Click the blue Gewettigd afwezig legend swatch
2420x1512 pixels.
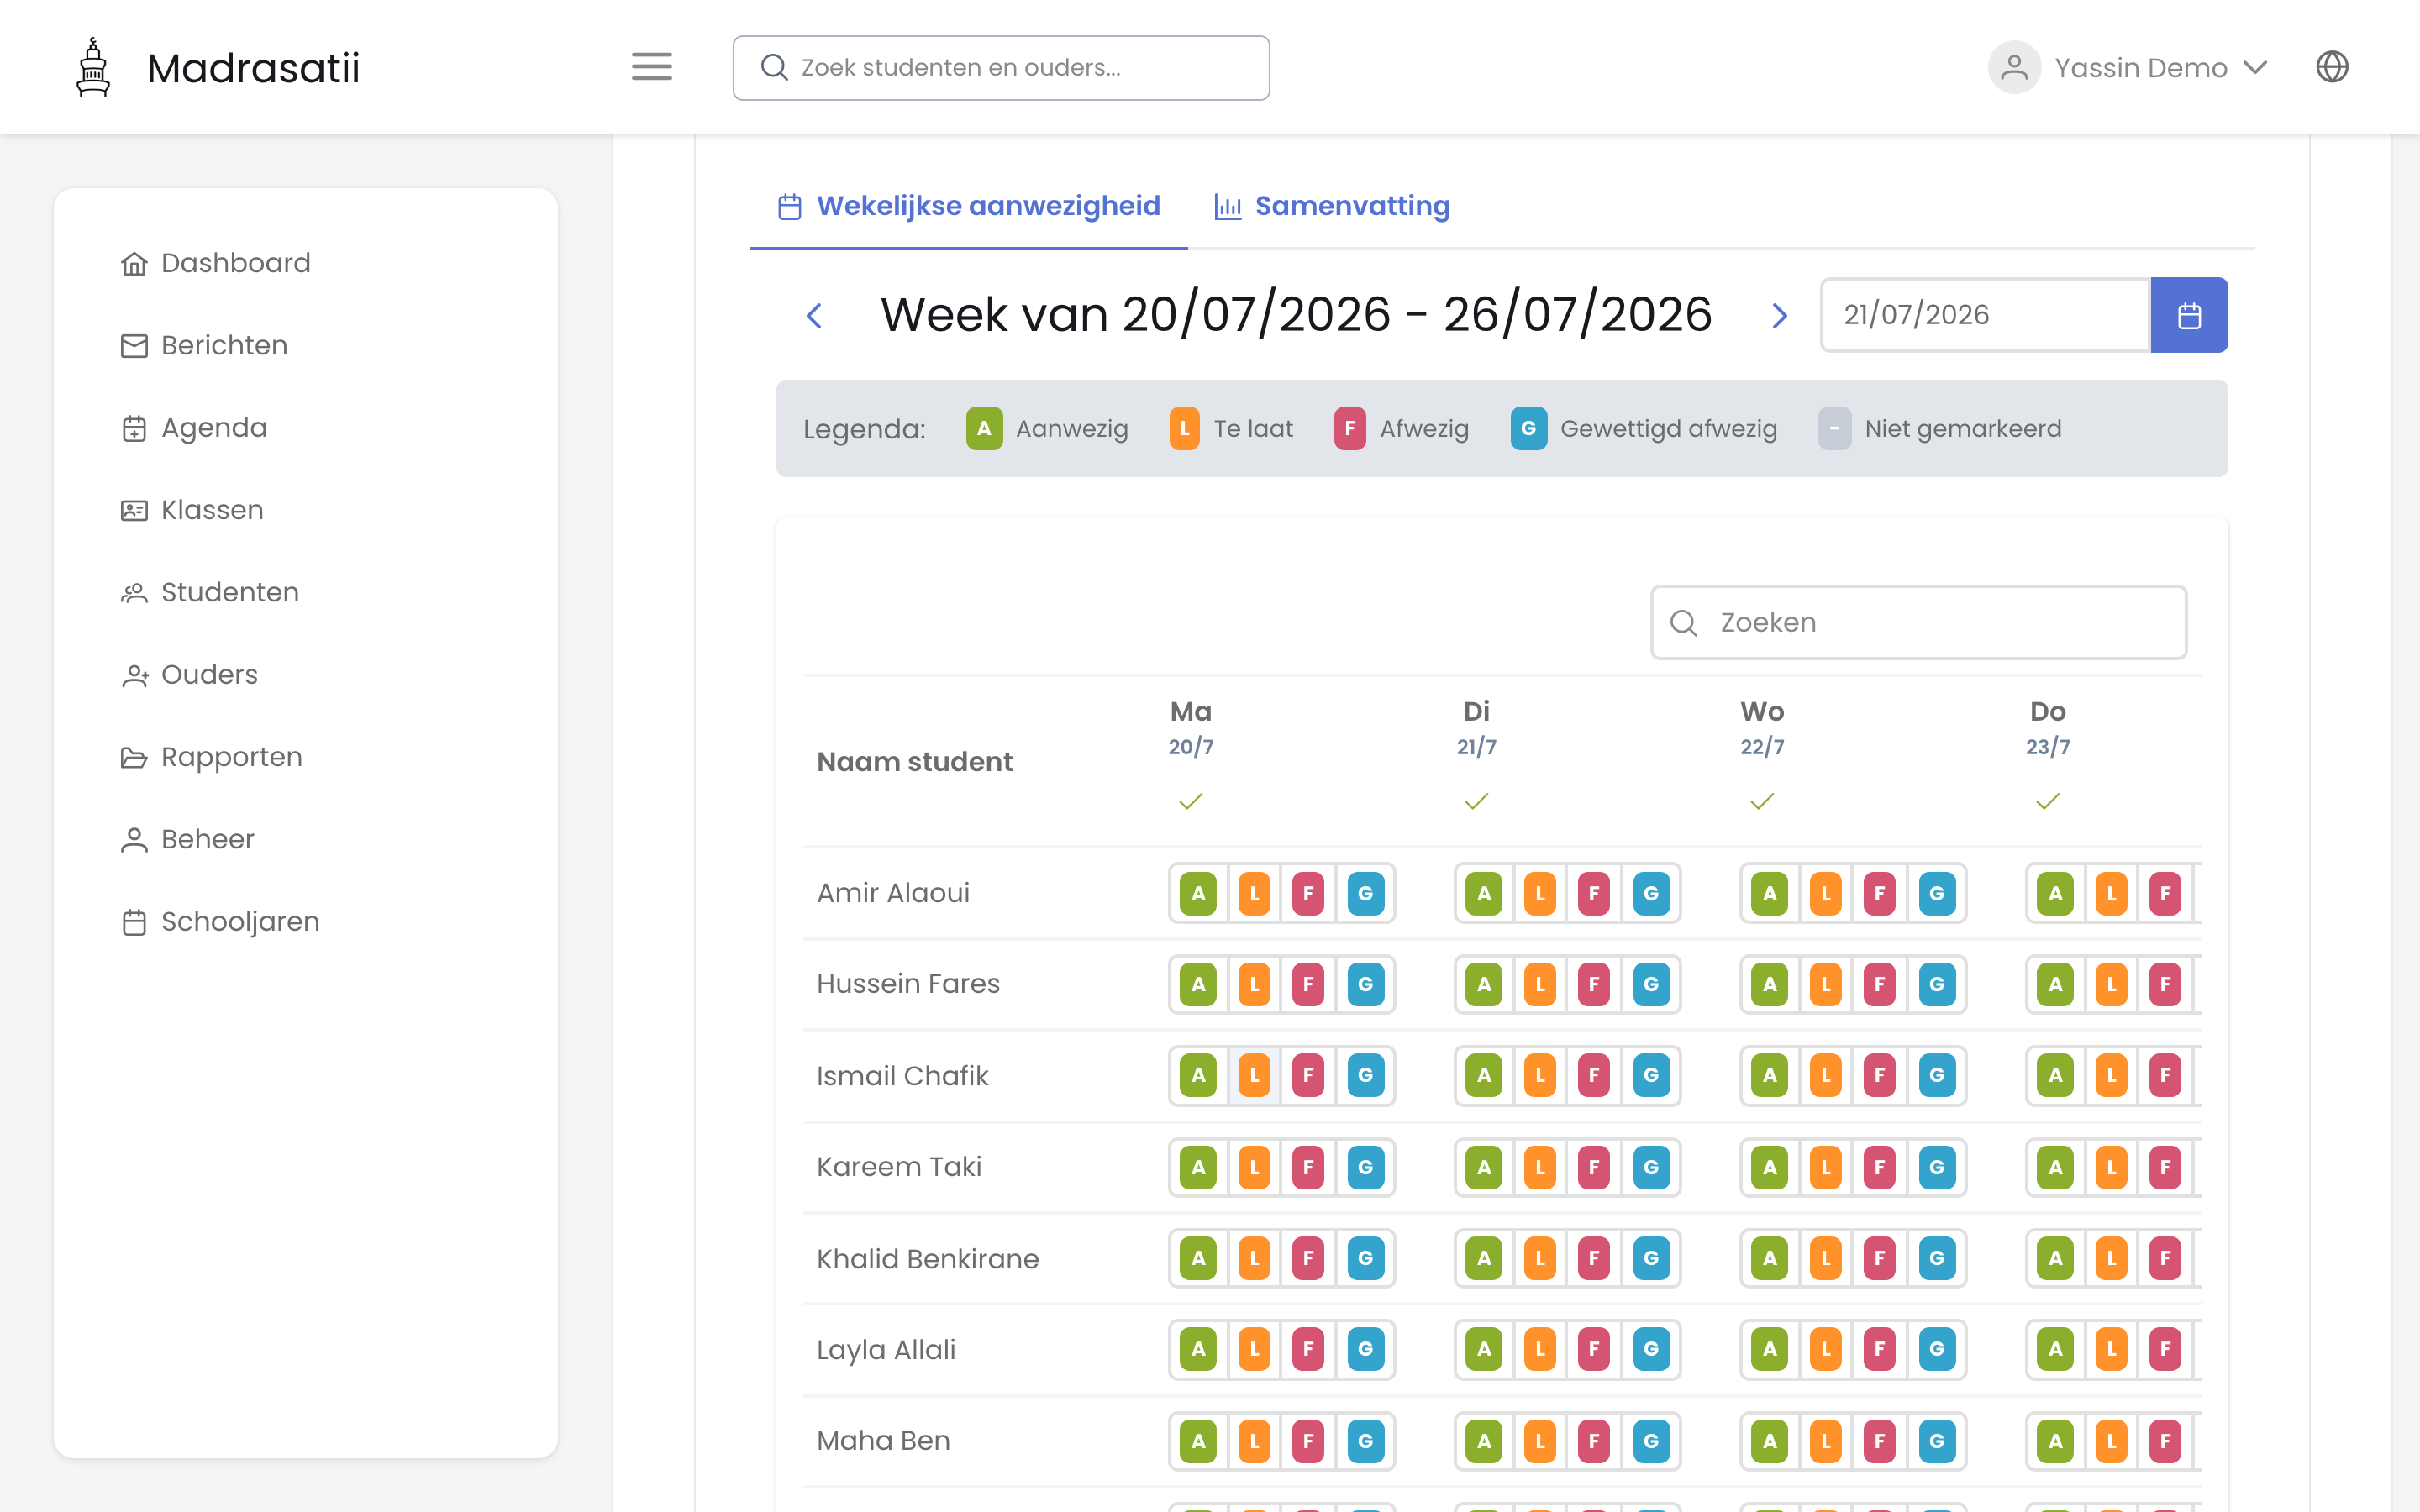click(x=1528, y=429)
